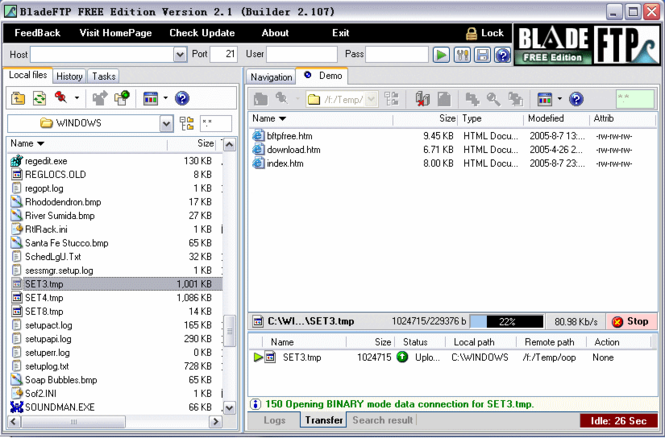Screen dimensions: 665x438
Task: Click the Port input field
Action: (x=224, y=54)
